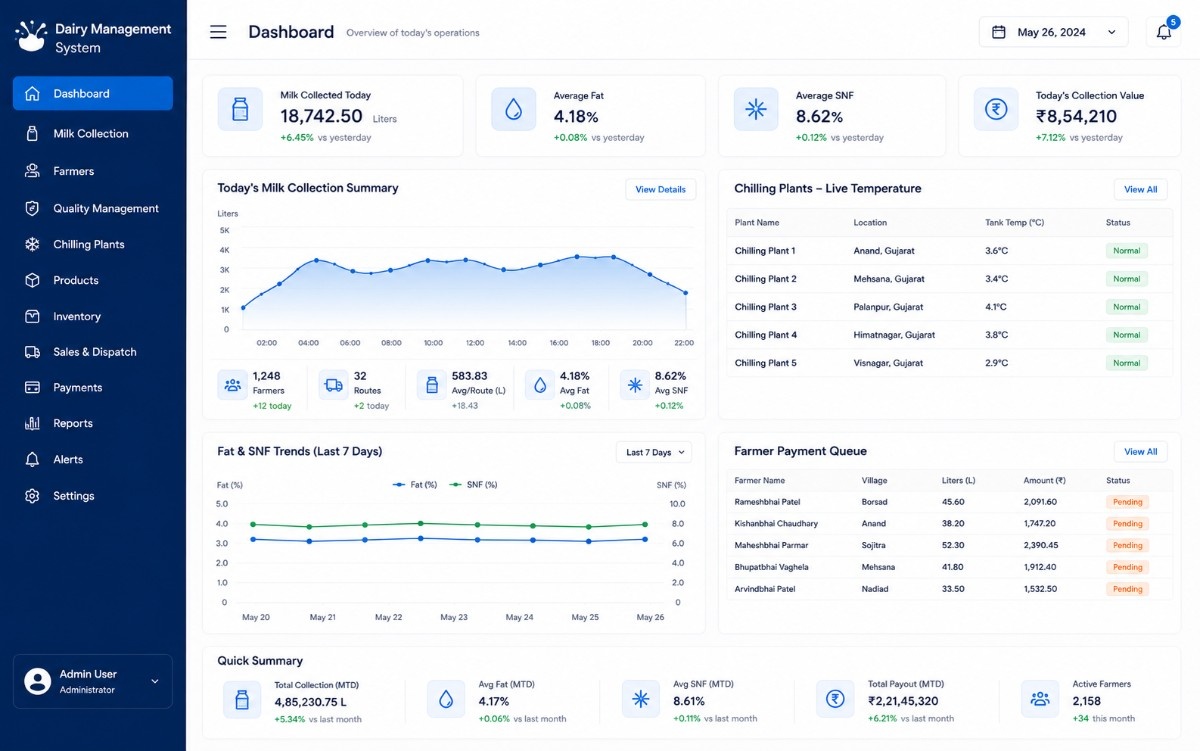This screenshot has width=1200, height=751.
Task: Click the 22:00 data point on collection chart
Action: pos(686,292)
